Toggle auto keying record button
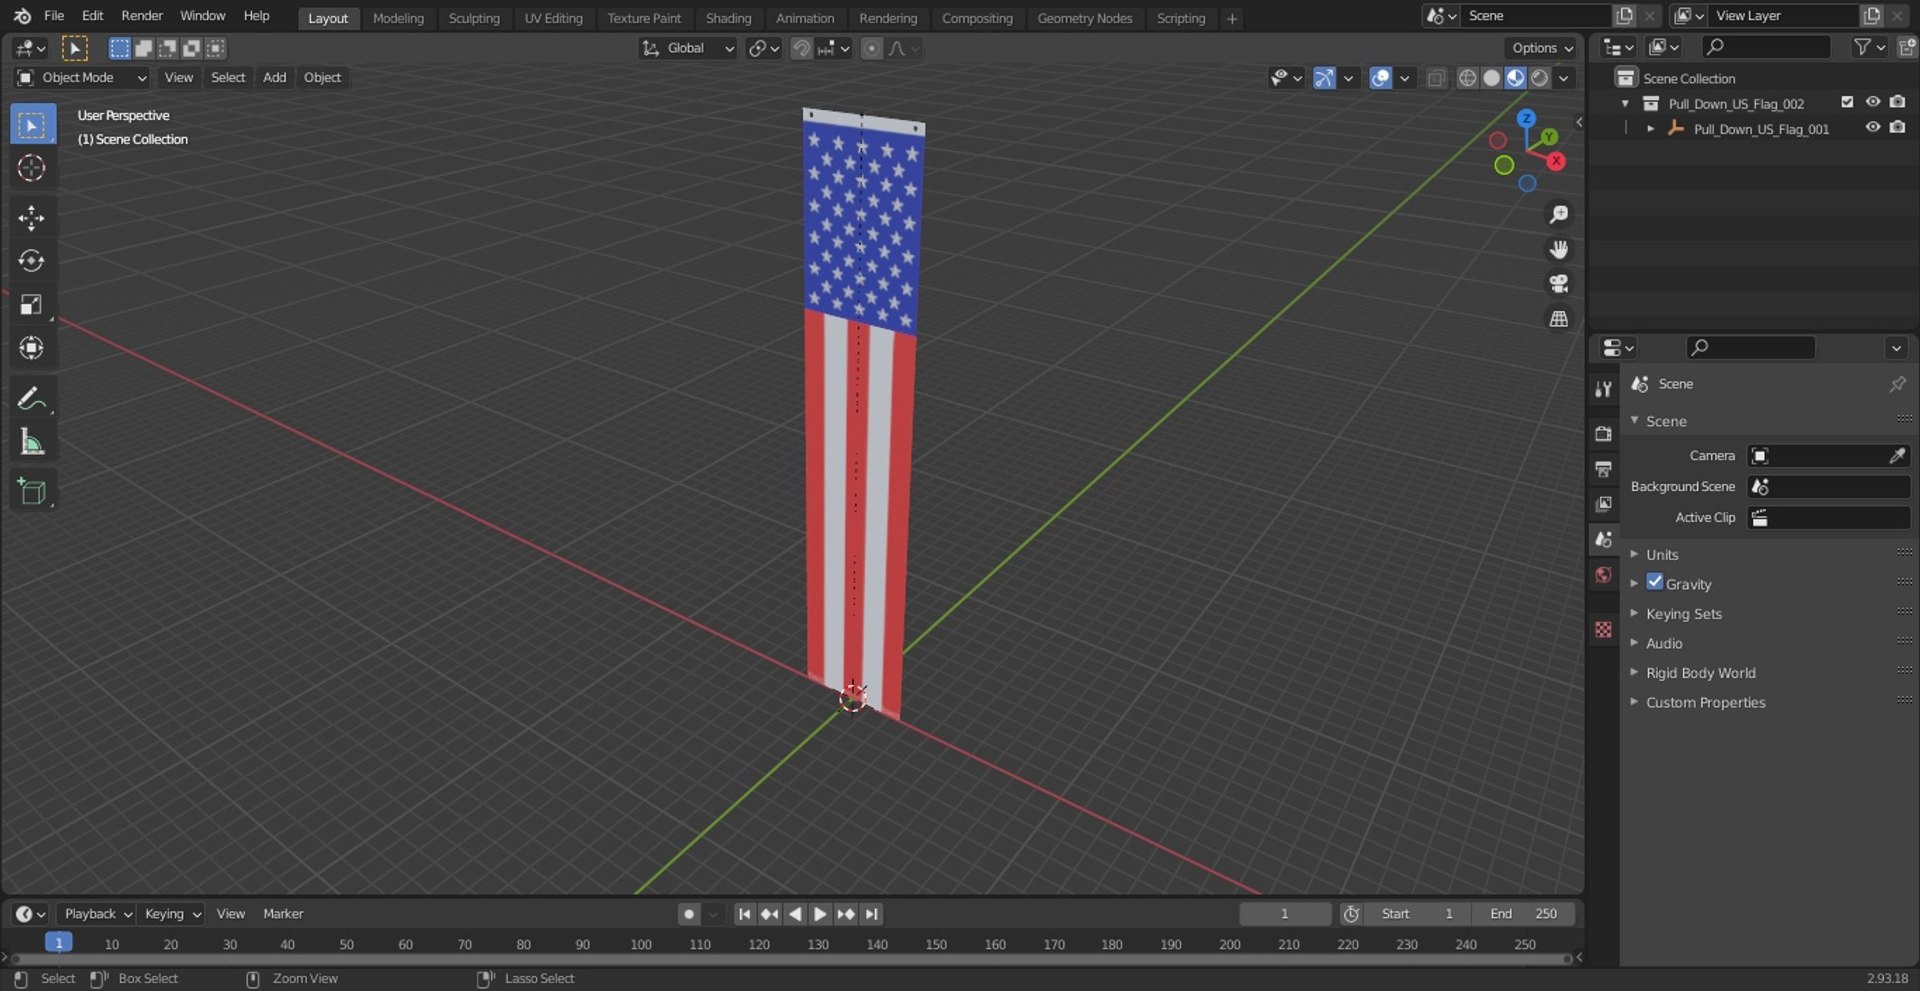Viewport: 1920px width, 991px height. click(x=688, y=914)
